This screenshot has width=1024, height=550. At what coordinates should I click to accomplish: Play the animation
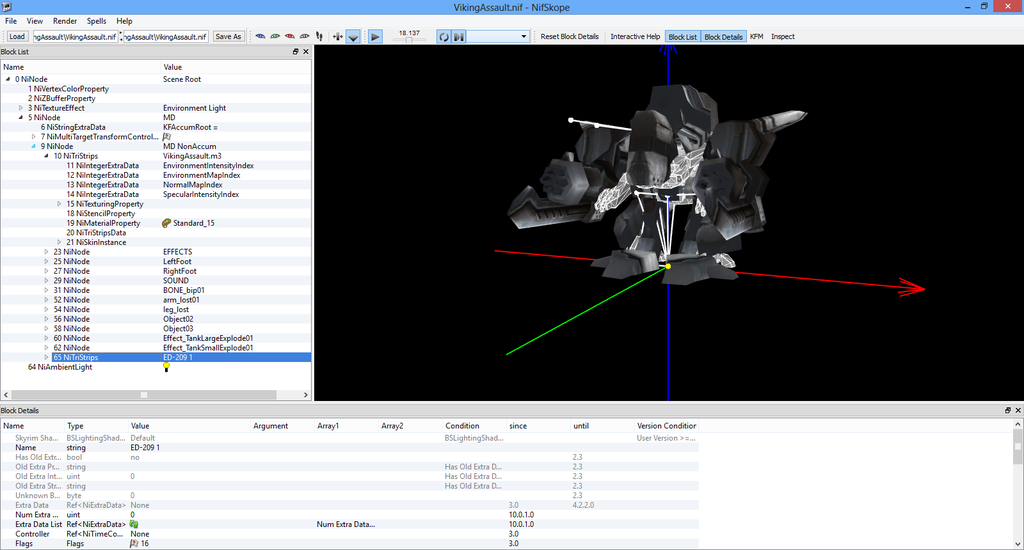376,37
